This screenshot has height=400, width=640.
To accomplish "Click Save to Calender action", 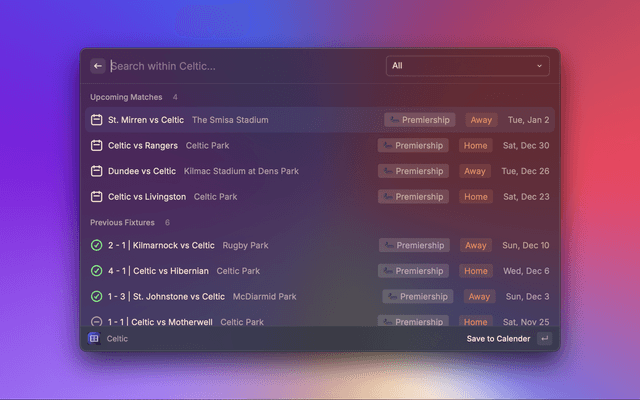I will pos(498,339).
